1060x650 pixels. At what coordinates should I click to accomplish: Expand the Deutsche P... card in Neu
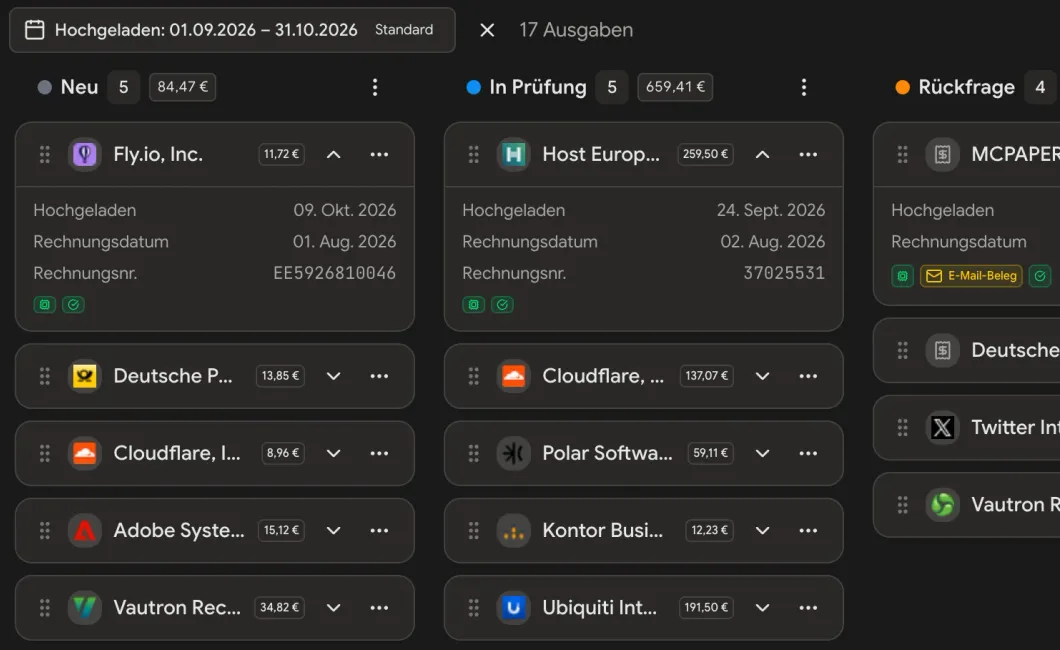tap(333, 376)
